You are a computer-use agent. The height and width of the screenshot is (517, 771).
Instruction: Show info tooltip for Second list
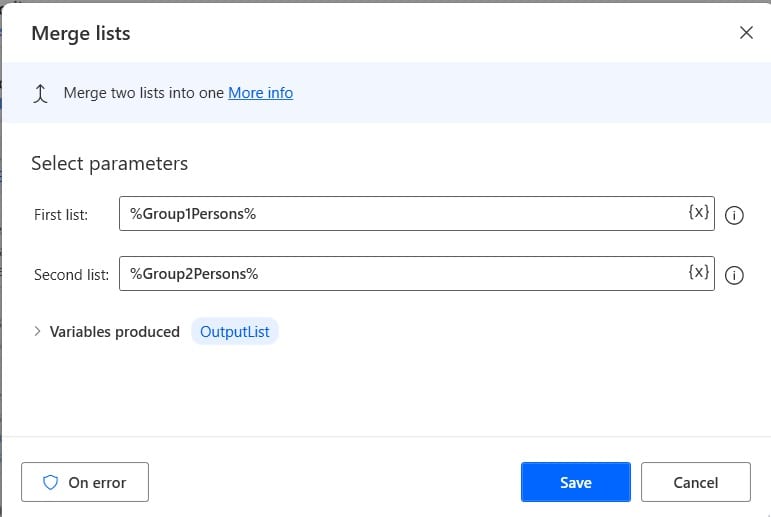point(734,275)
